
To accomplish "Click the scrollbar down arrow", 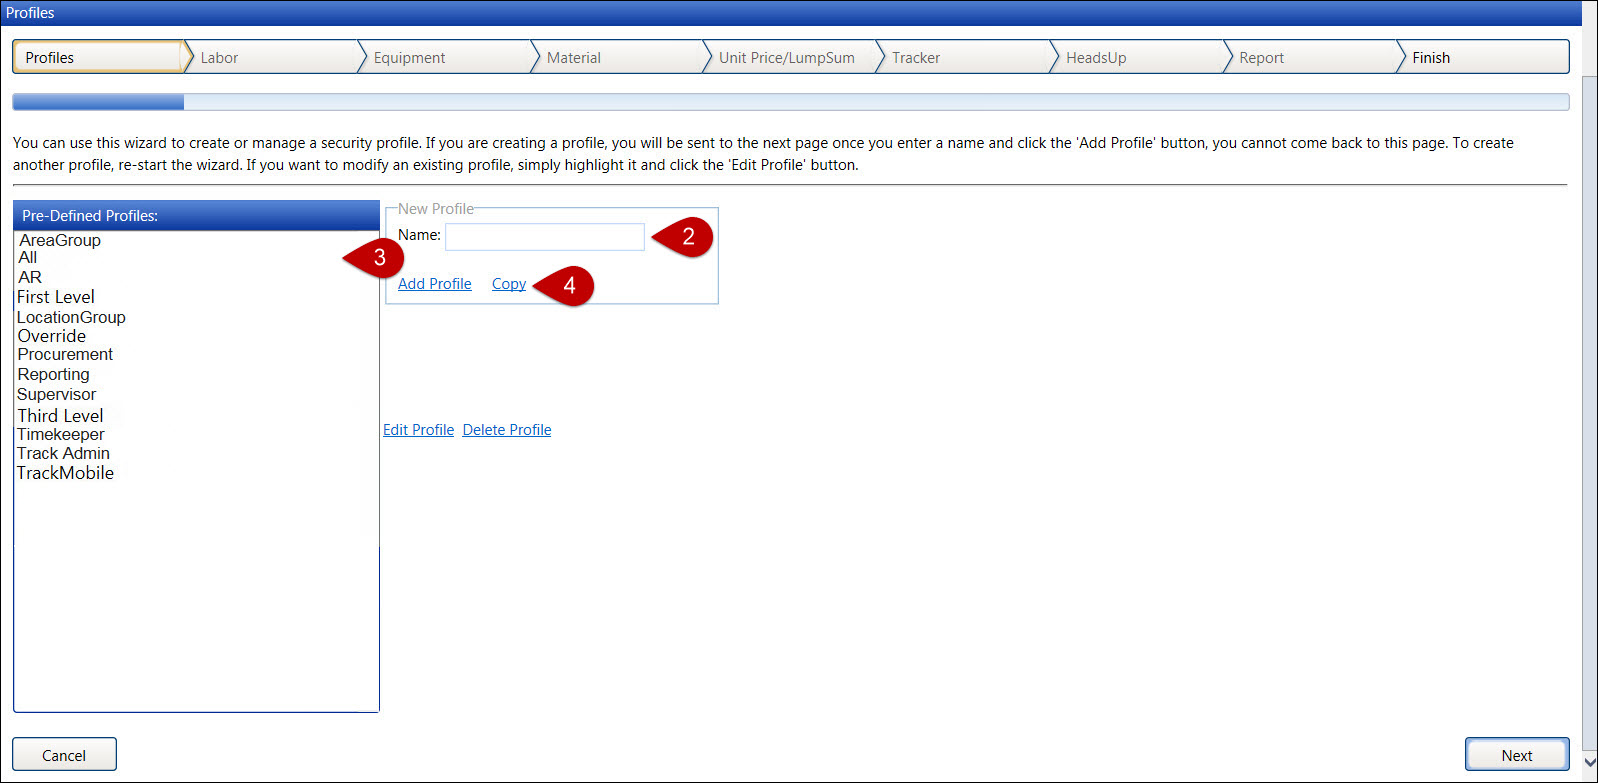I will [1589, 762].
